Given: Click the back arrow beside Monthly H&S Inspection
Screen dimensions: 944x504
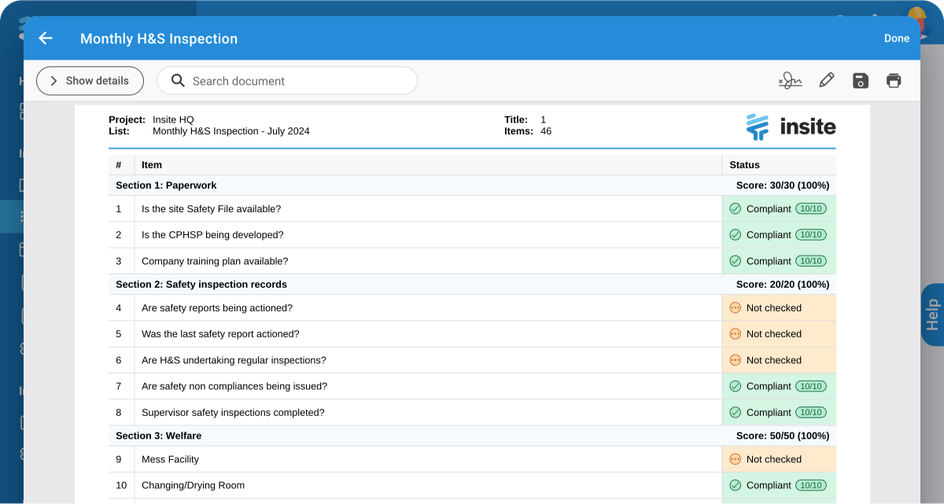Looking at the screenshot, I should pyautogui.click(x=45, y=38).
